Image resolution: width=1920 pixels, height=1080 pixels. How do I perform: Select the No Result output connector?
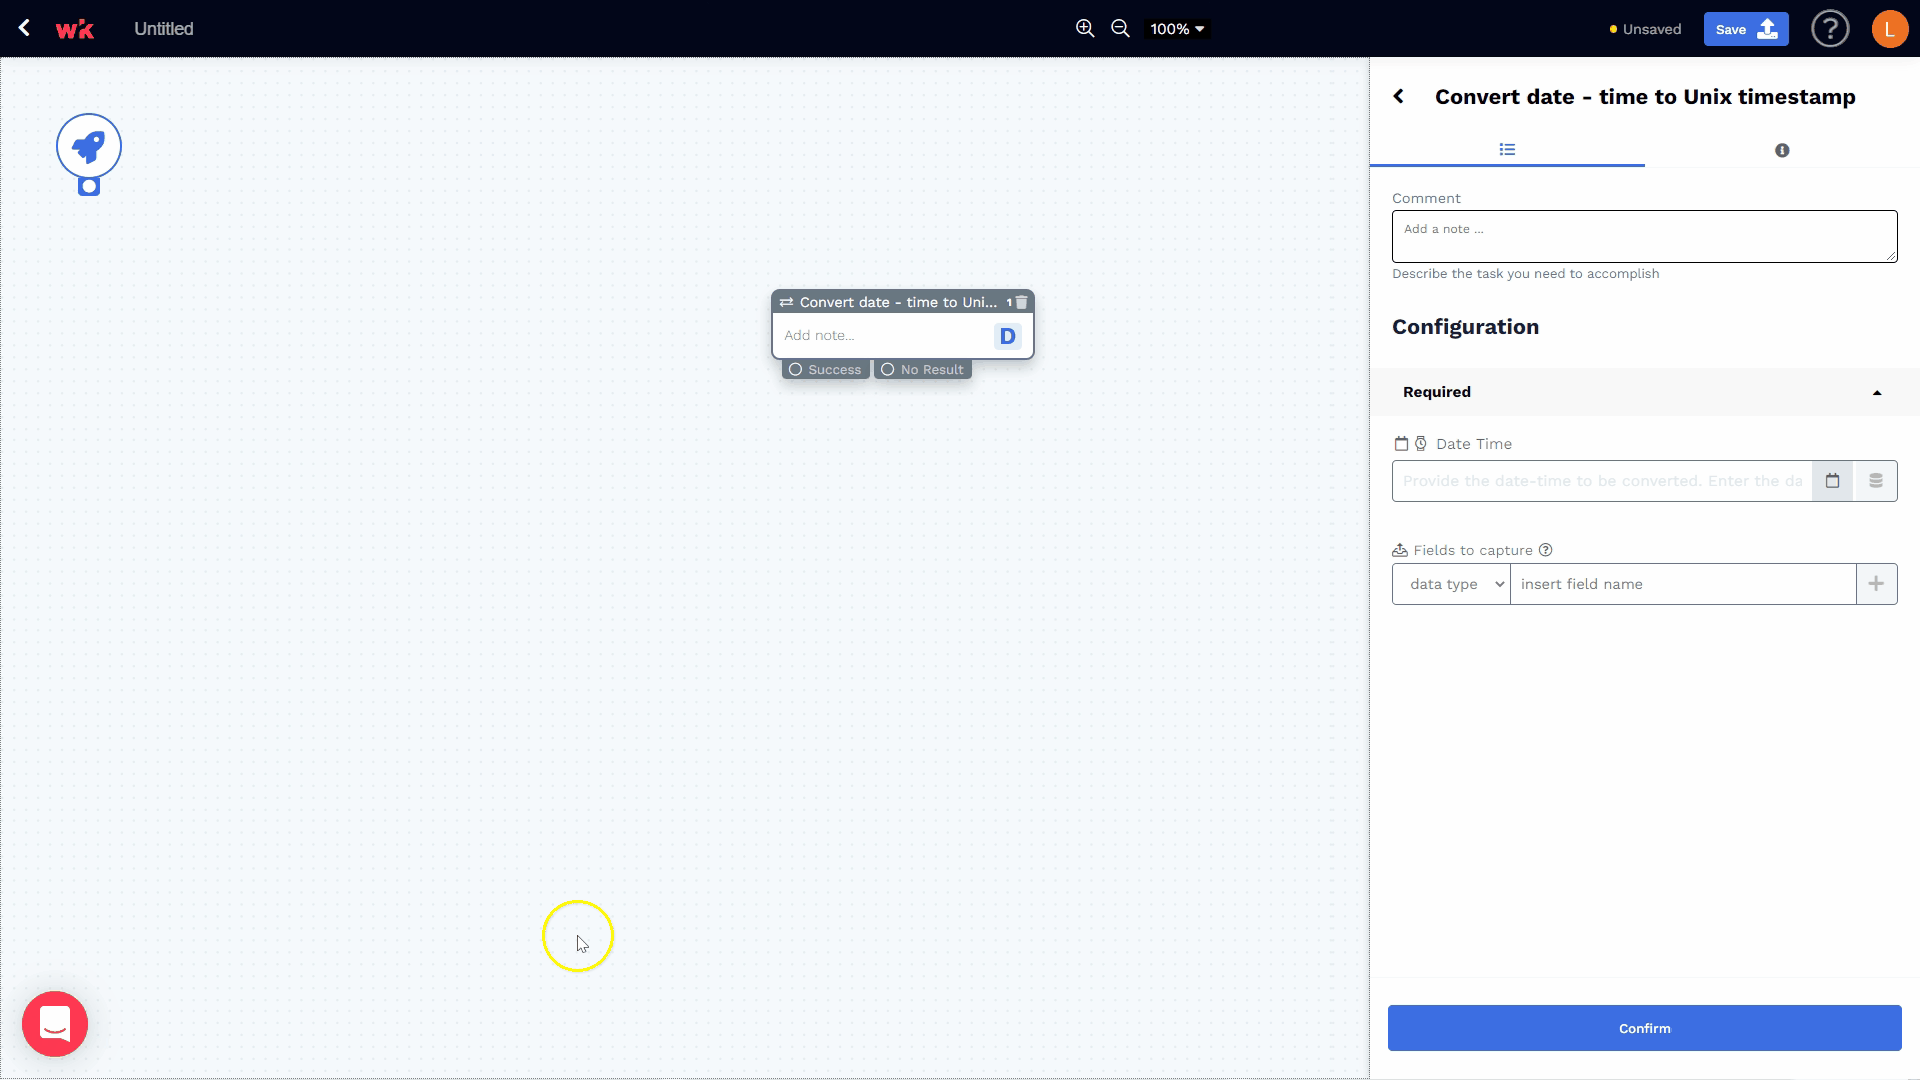(x=923, y=370)
